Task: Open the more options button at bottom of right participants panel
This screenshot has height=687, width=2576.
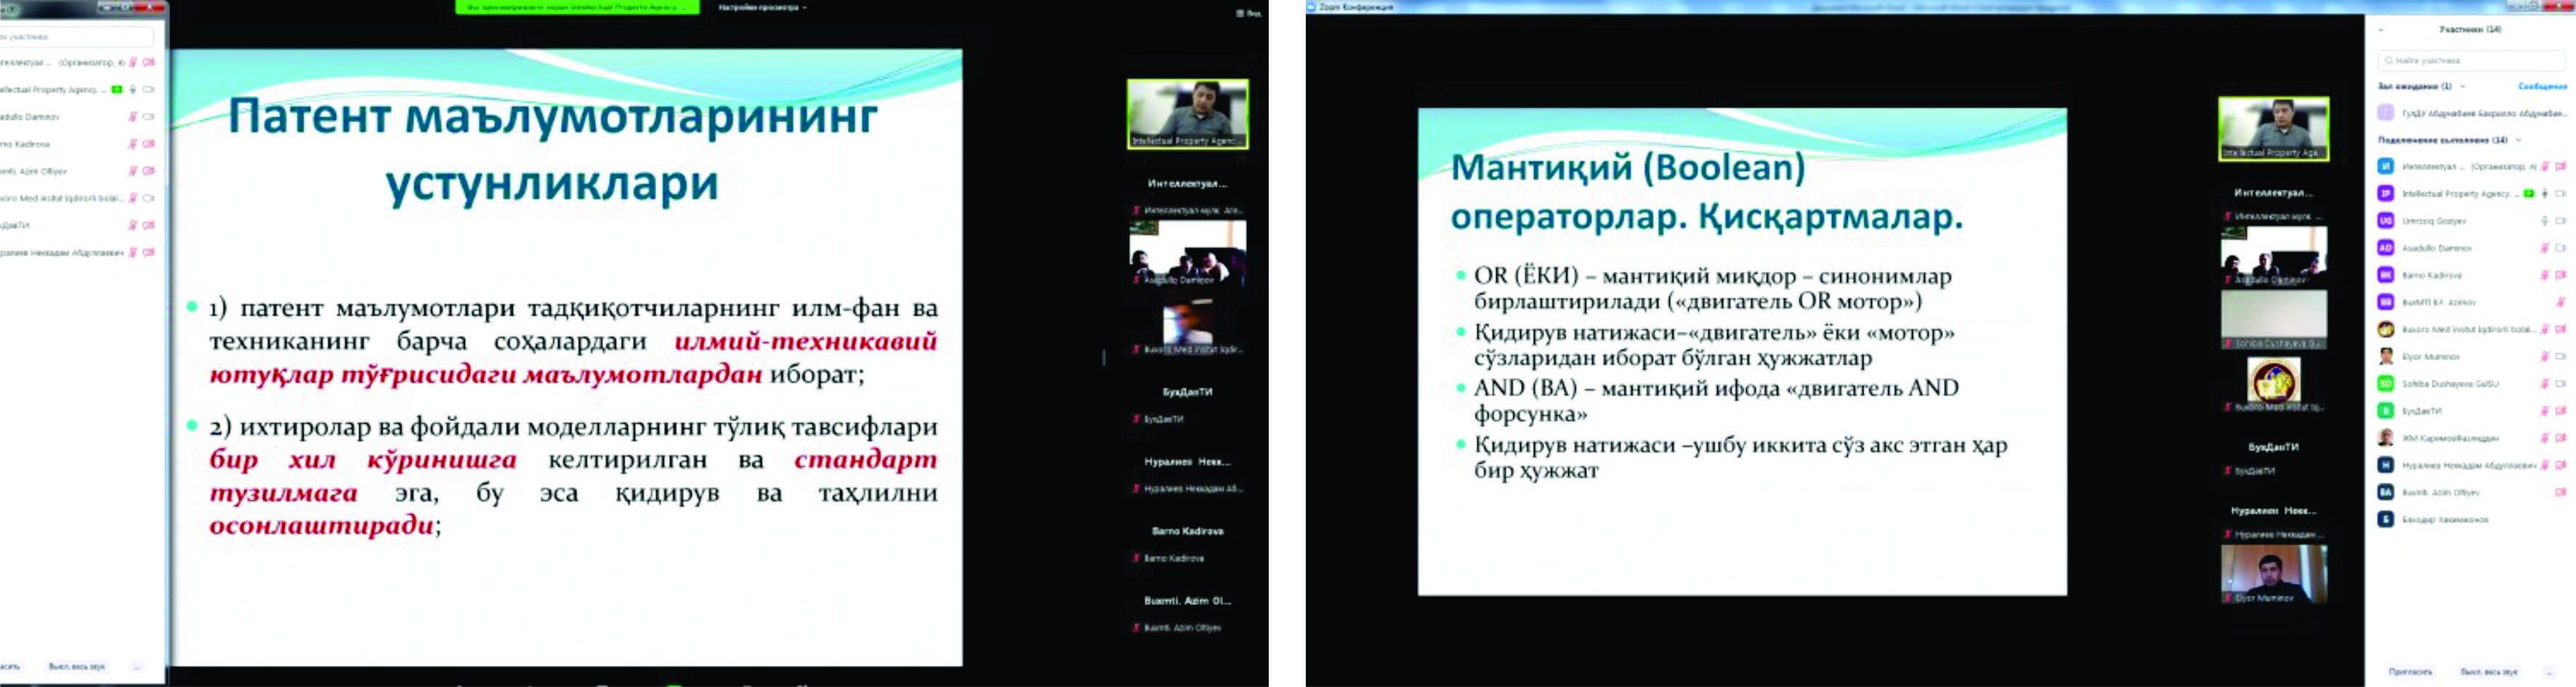Action: [x=2549, y=671]
